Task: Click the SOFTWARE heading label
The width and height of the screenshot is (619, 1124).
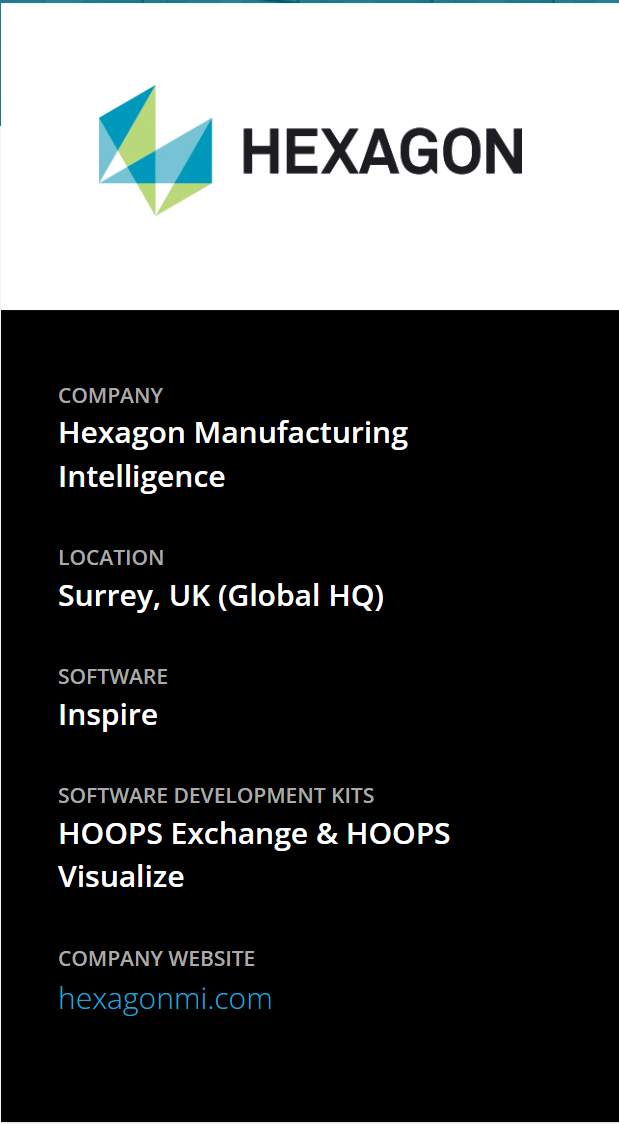Action: coord(113,677)
